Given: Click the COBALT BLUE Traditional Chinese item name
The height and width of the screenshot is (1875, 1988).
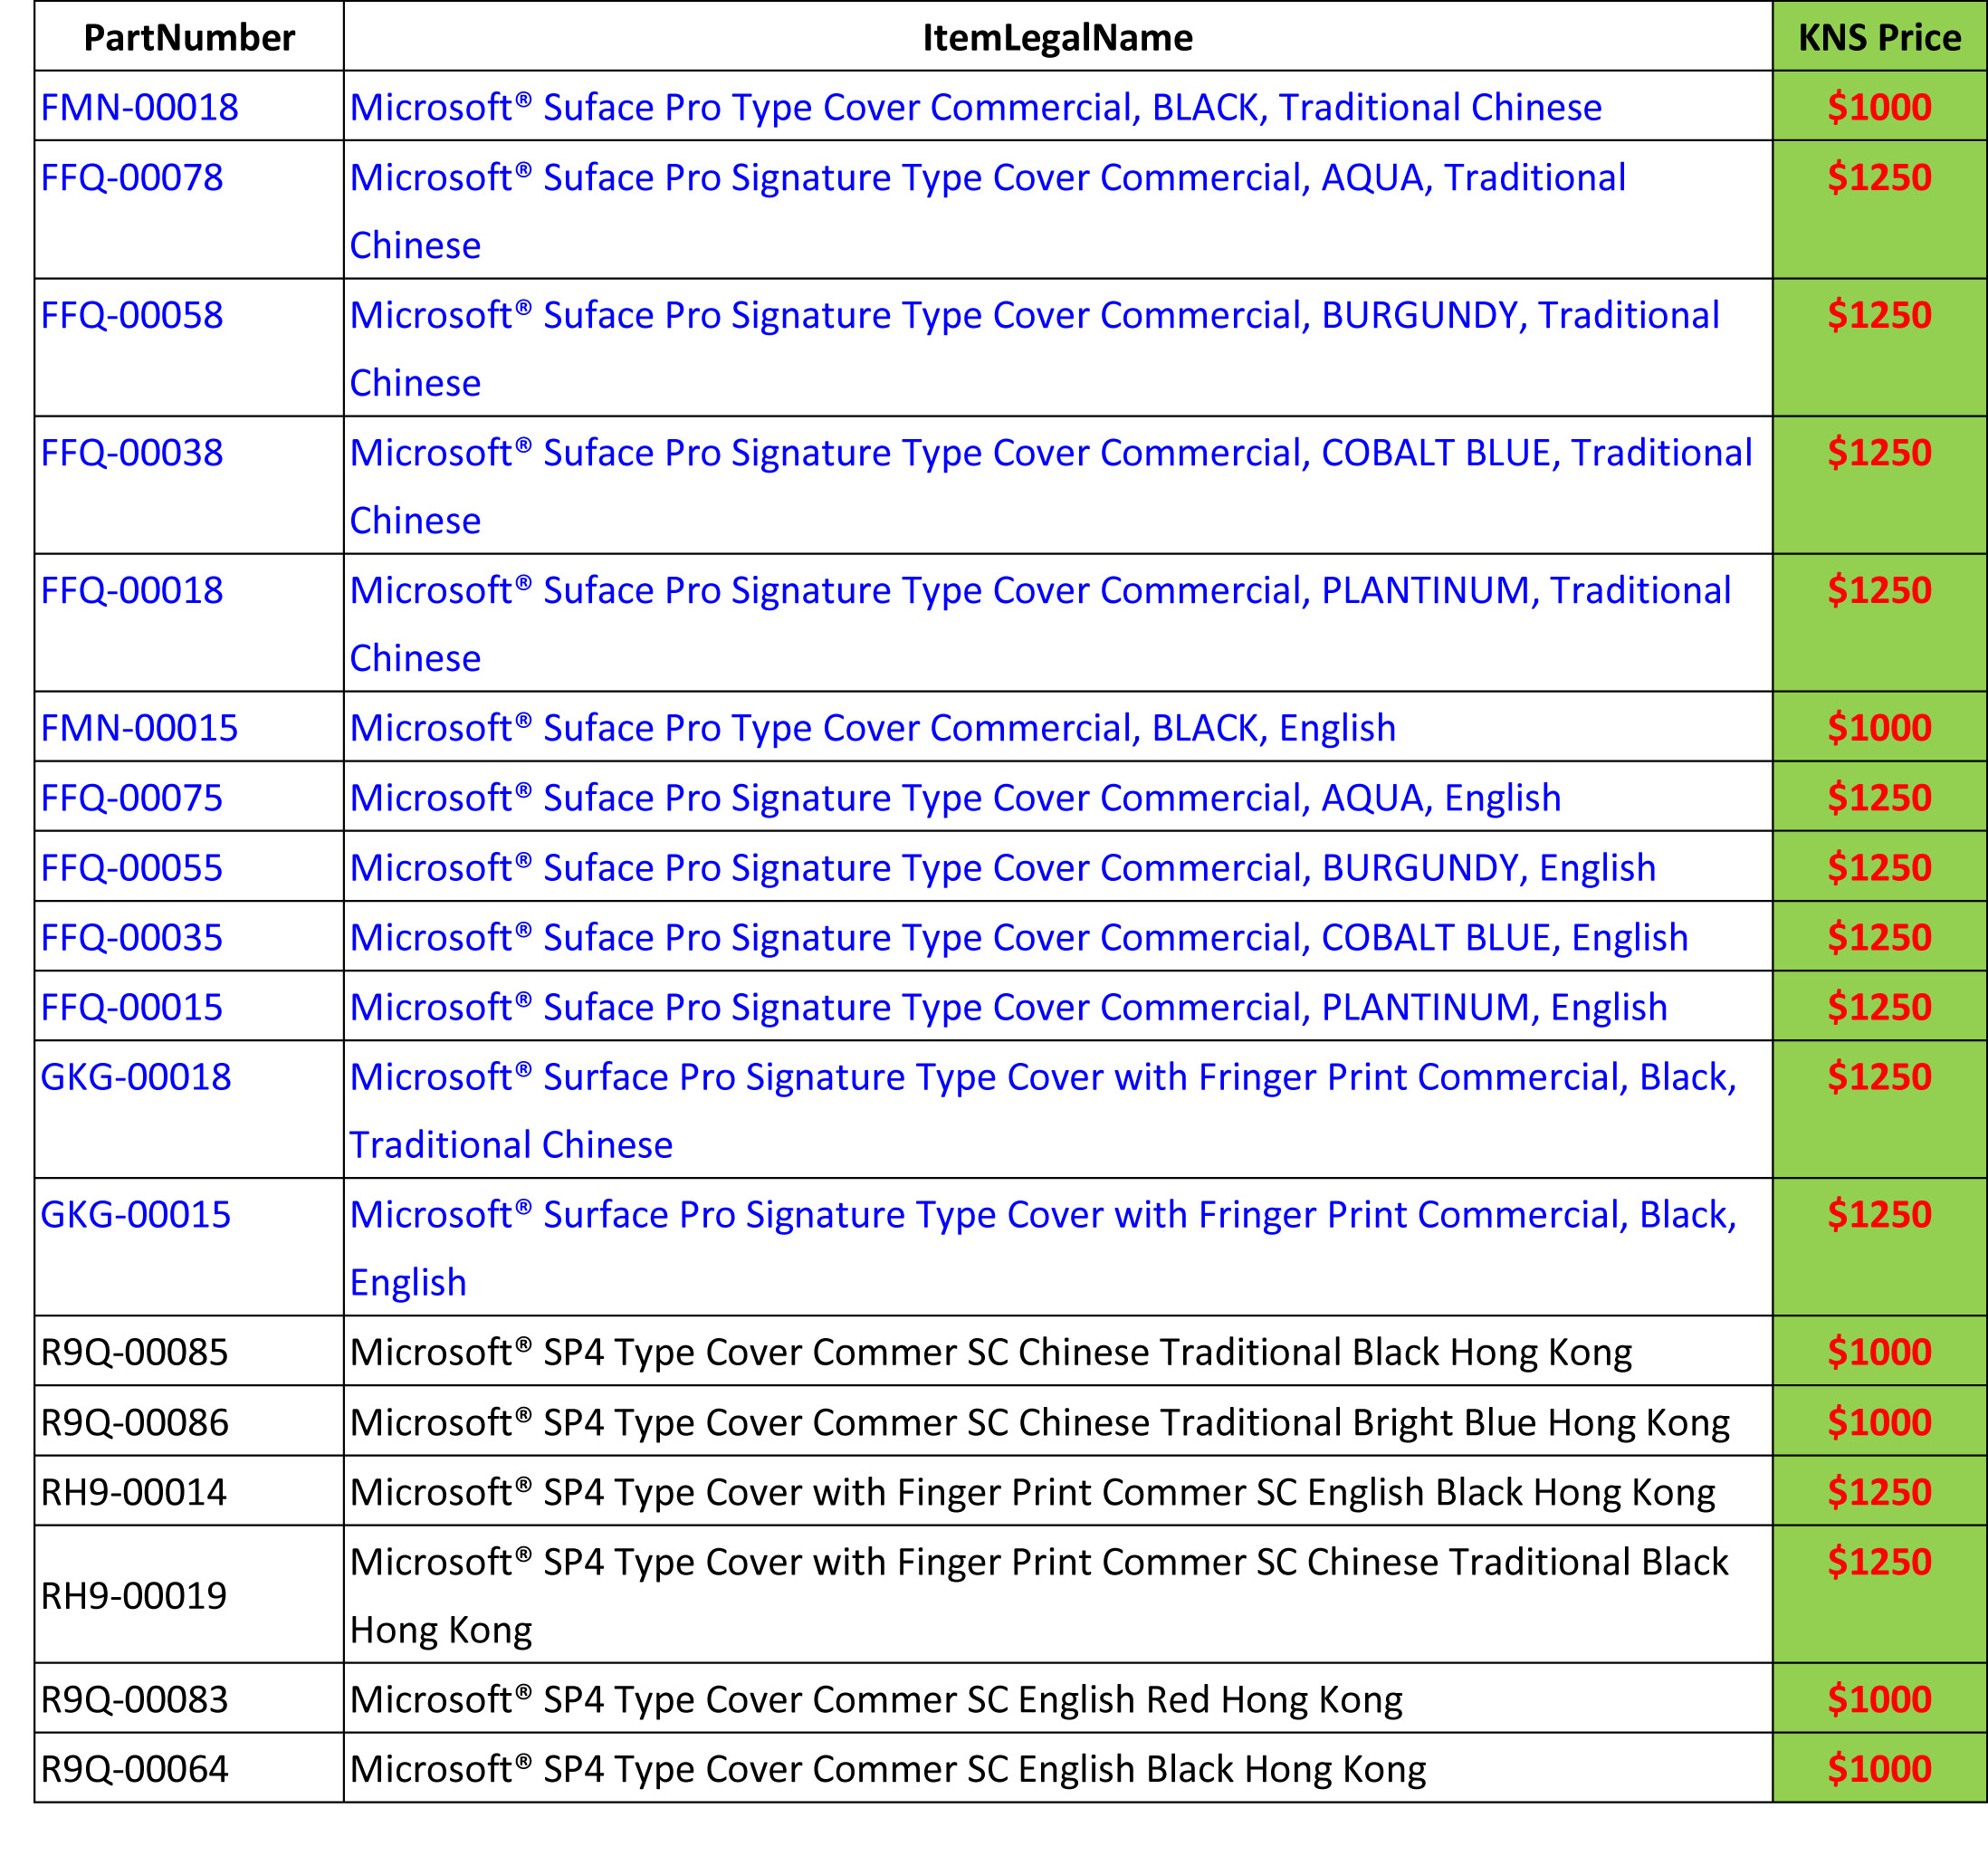Looking at the screenshot, I should point(1051,487).
